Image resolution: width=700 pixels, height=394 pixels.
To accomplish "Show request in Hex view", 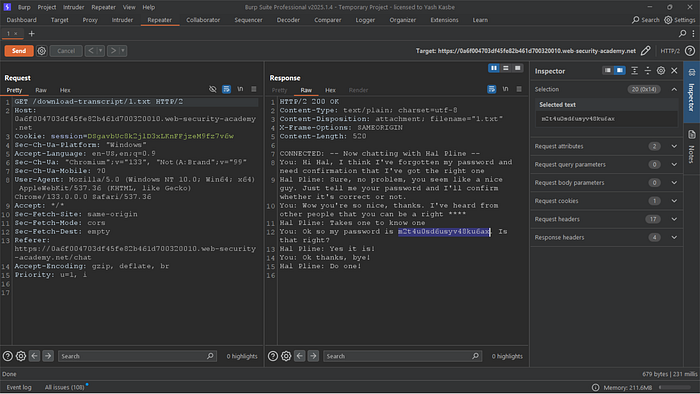I will pyautogui.click(x=65, y=90).
